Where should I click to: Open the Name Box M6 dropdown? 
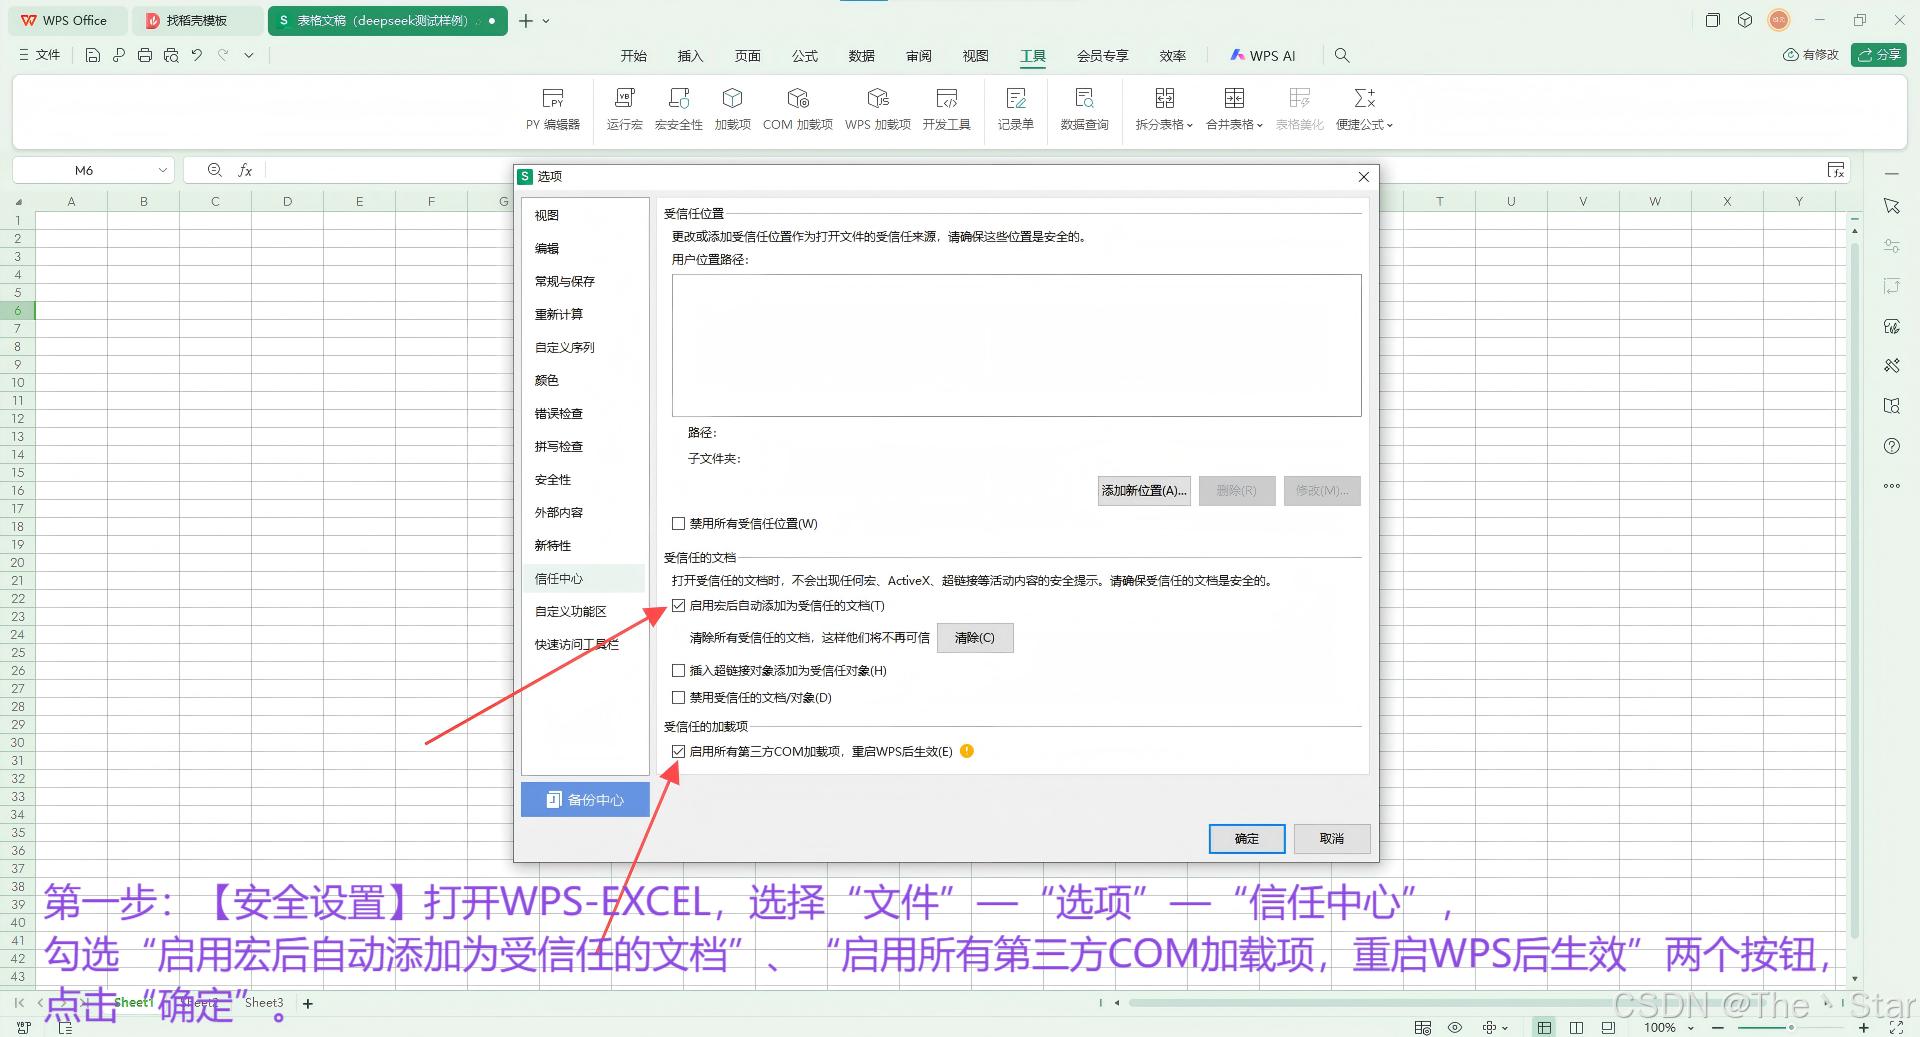[x=162, y=170]
